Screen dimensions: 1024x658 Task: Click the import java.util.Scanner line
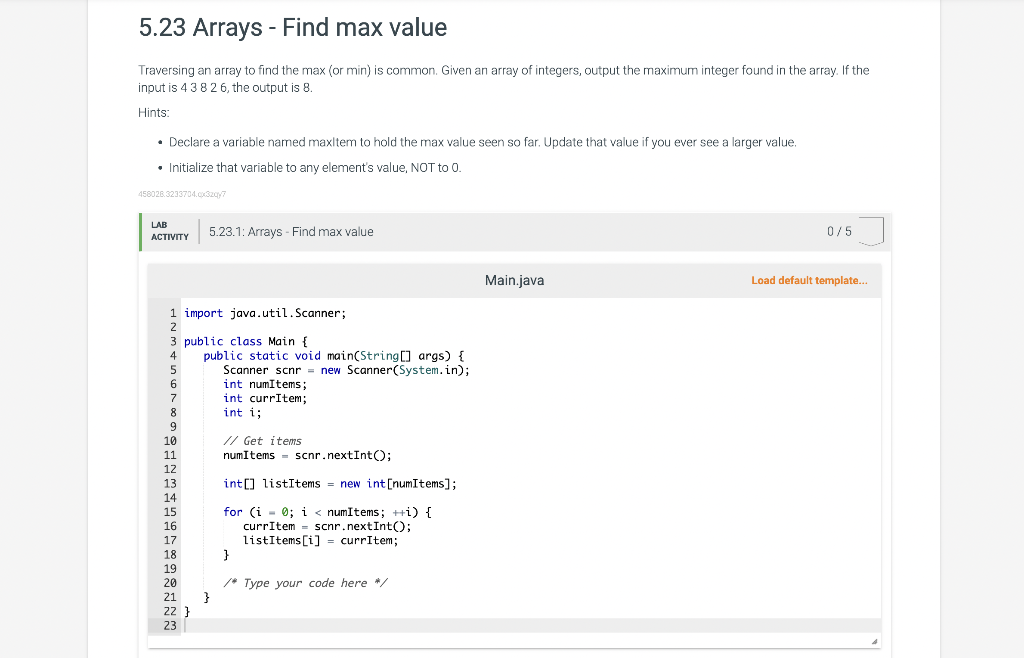pyautogui.click(x=265, y=313)
